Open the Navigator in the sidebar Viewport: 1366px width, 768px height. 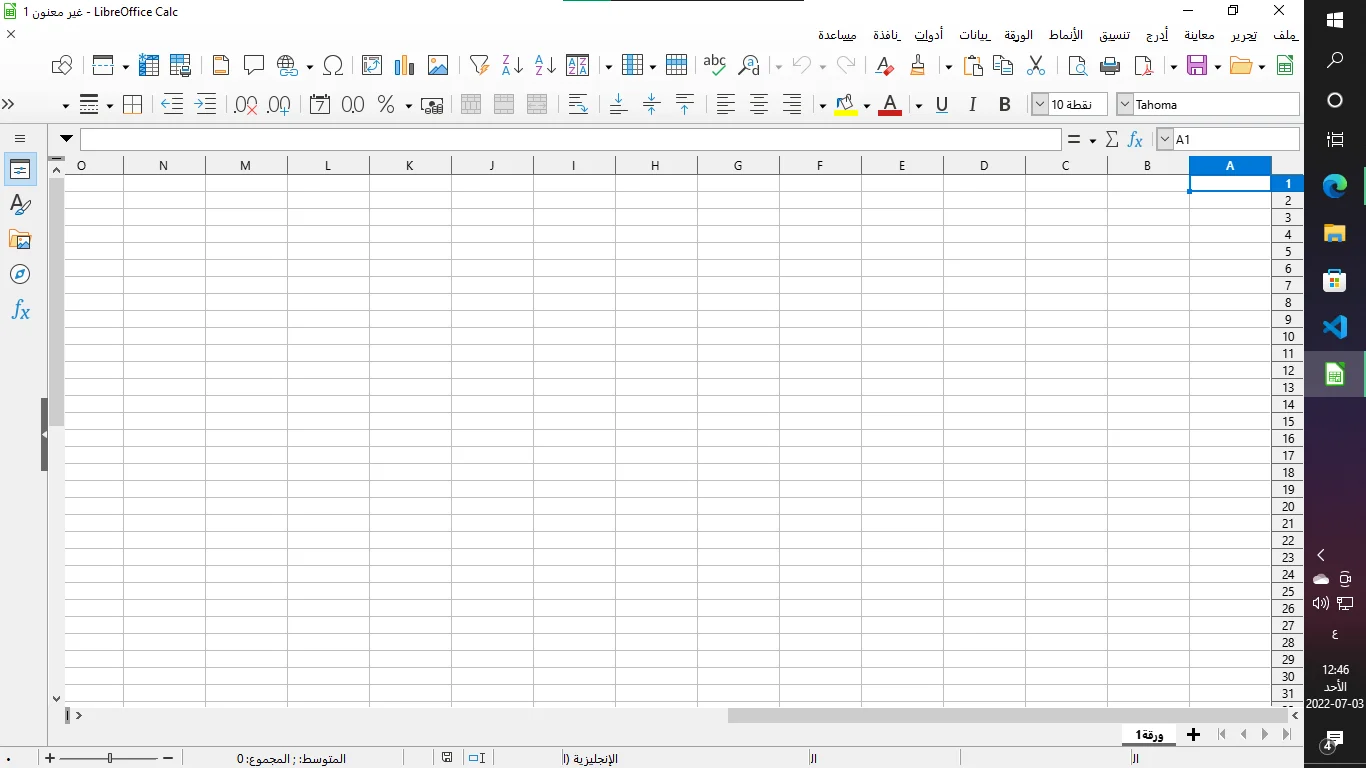[x=20, y=274]
